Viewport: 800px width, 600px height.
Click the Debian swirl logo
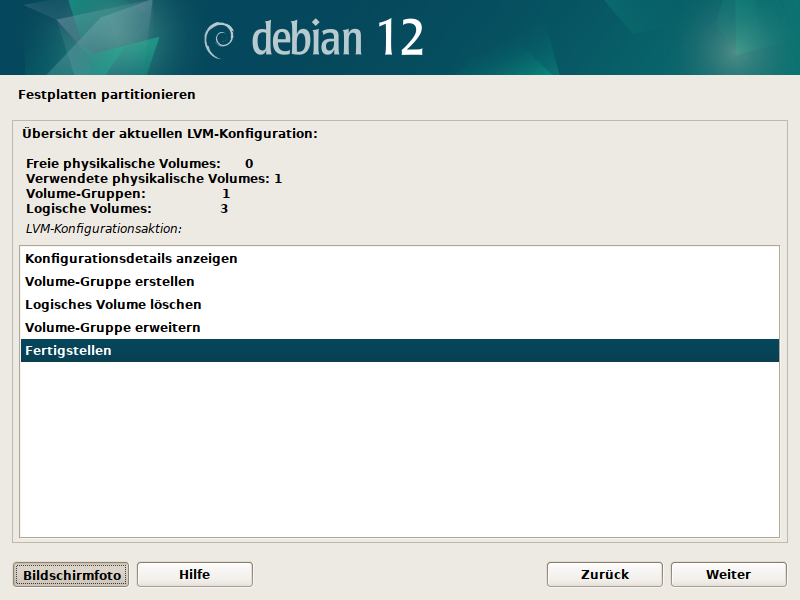[220, 39]
